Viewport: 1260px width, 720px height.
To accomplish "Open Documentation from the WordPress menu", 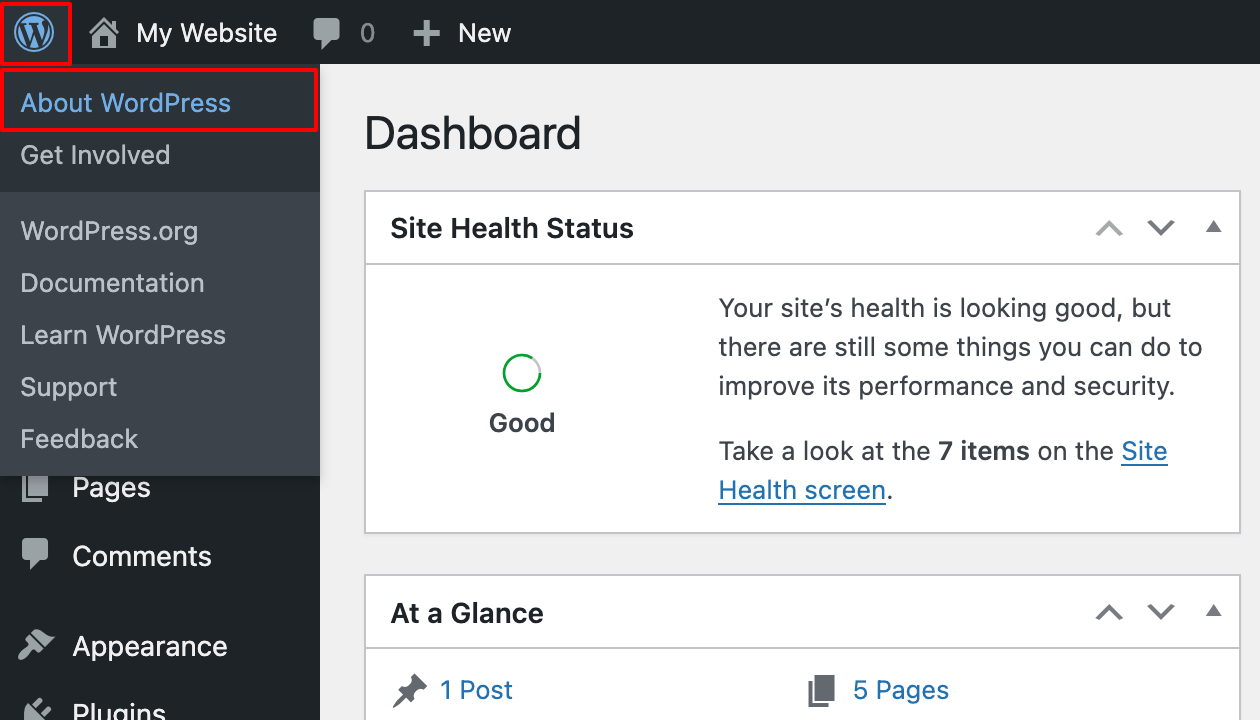I will pos(112,283).
